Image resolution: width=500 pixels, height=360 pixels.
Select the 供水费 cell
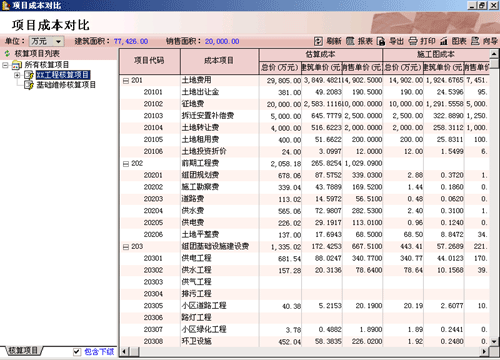coord(220,211)
